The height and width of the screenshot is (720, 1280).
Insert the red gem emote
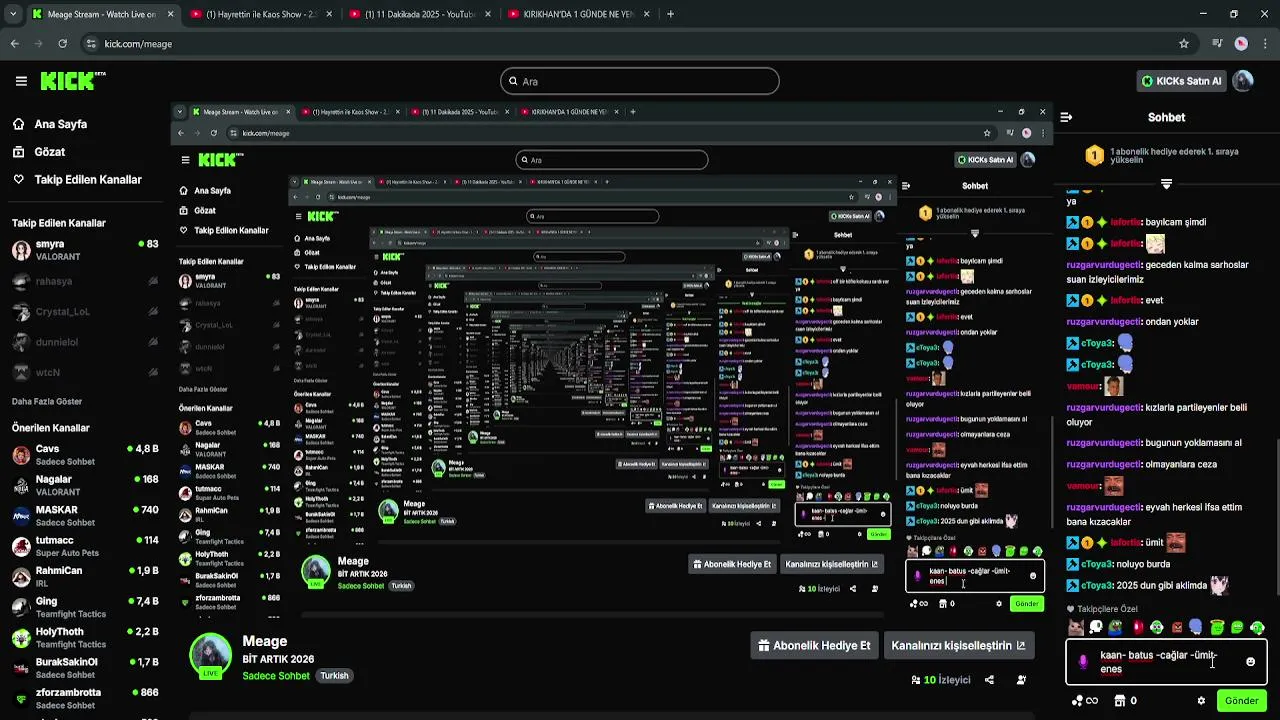1137,628
